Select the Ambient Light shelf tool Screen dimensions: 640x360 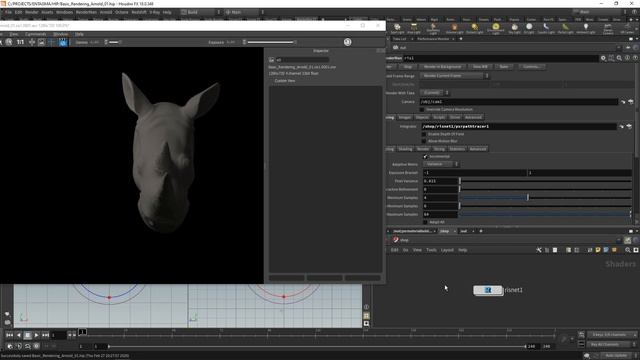tap(586, 28)
